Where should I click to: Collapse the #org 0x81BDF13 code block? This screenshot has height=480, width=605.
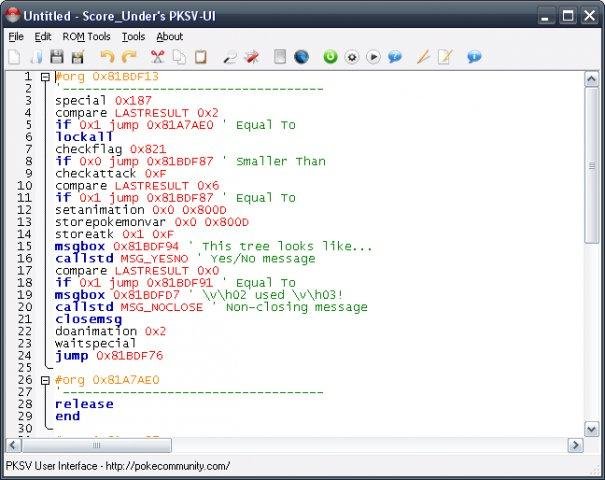[46, 77]
